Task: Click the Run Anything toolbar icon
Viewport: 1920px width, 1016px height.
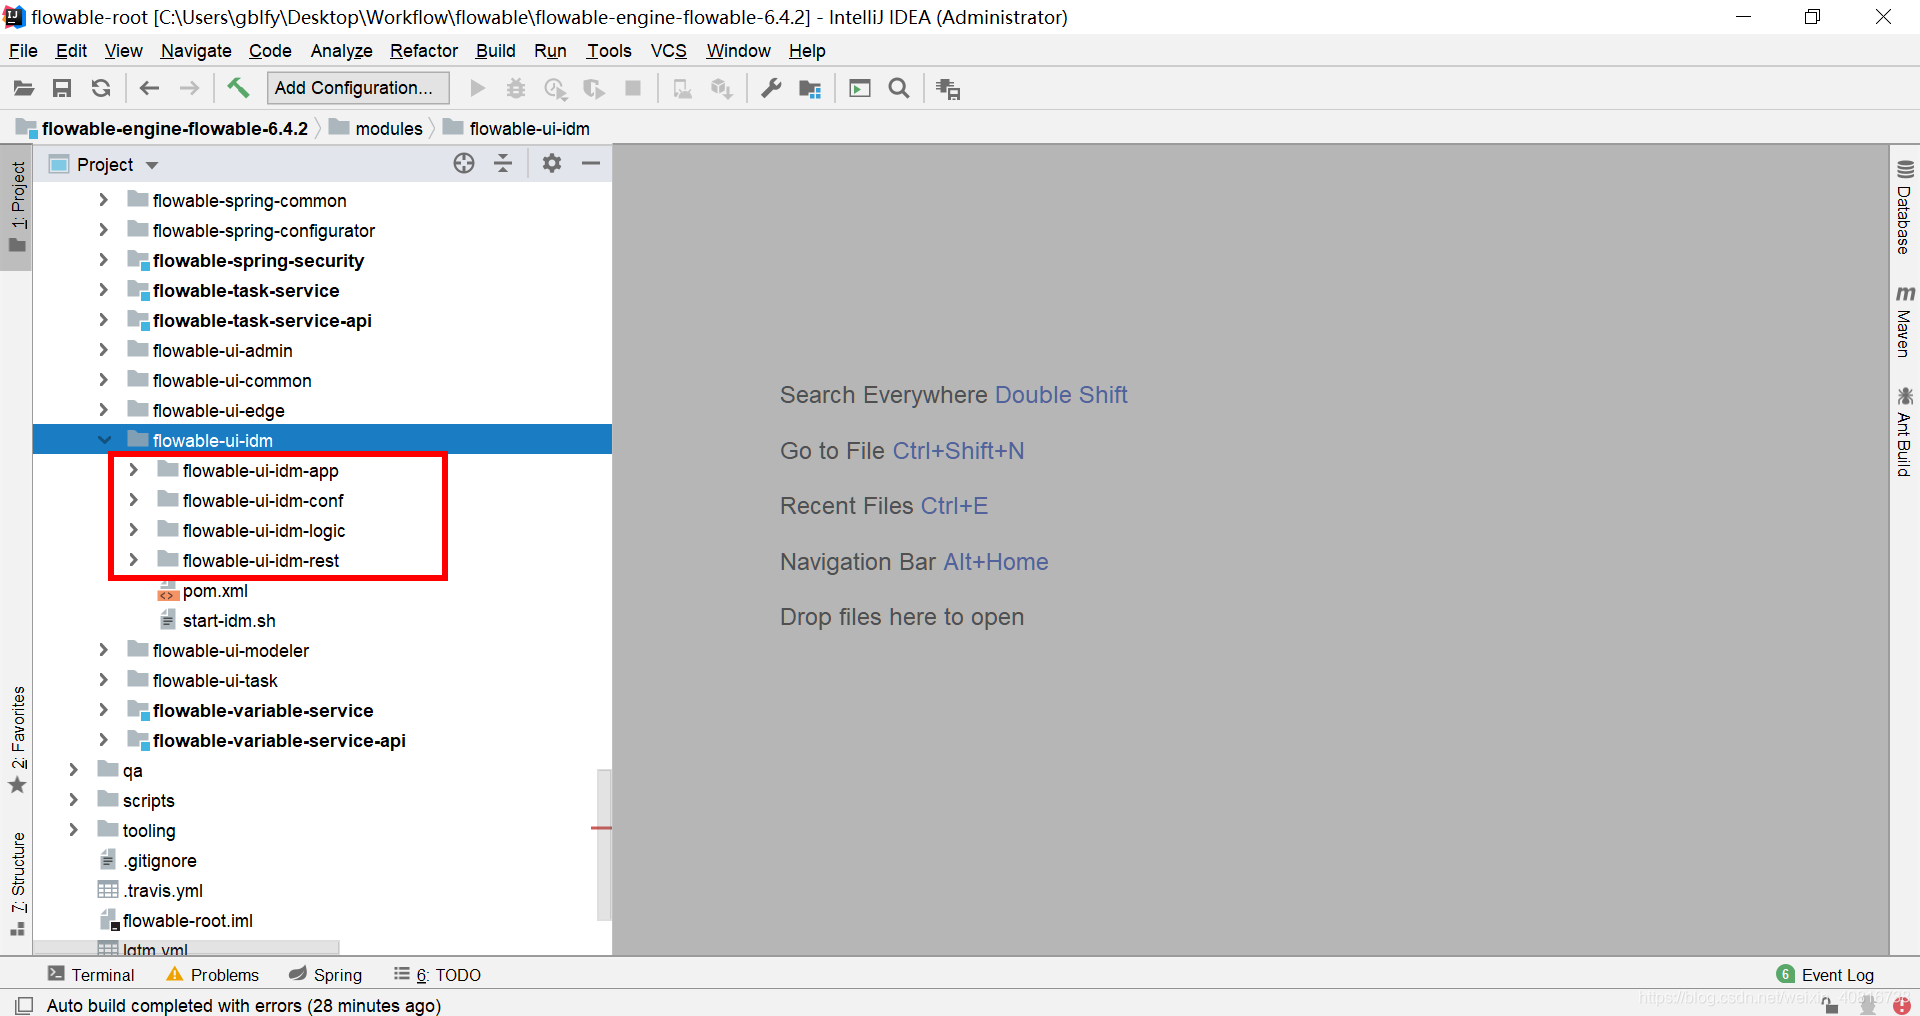Action: coord(860,89)
